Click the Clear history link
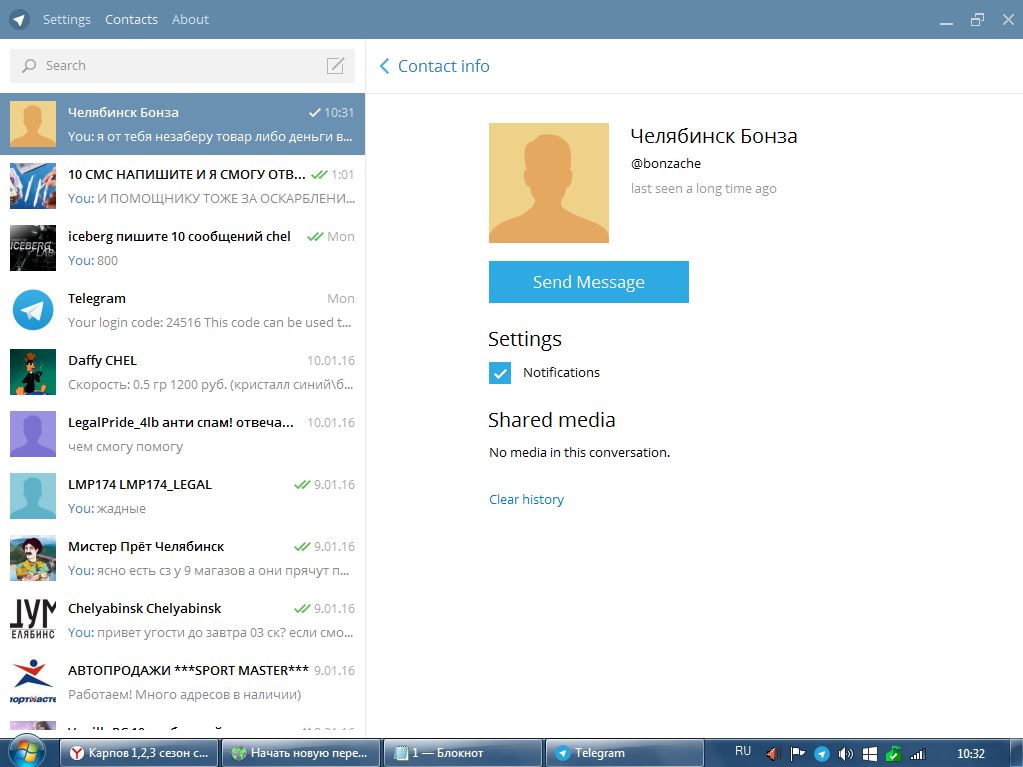 (x=527, y=500)
